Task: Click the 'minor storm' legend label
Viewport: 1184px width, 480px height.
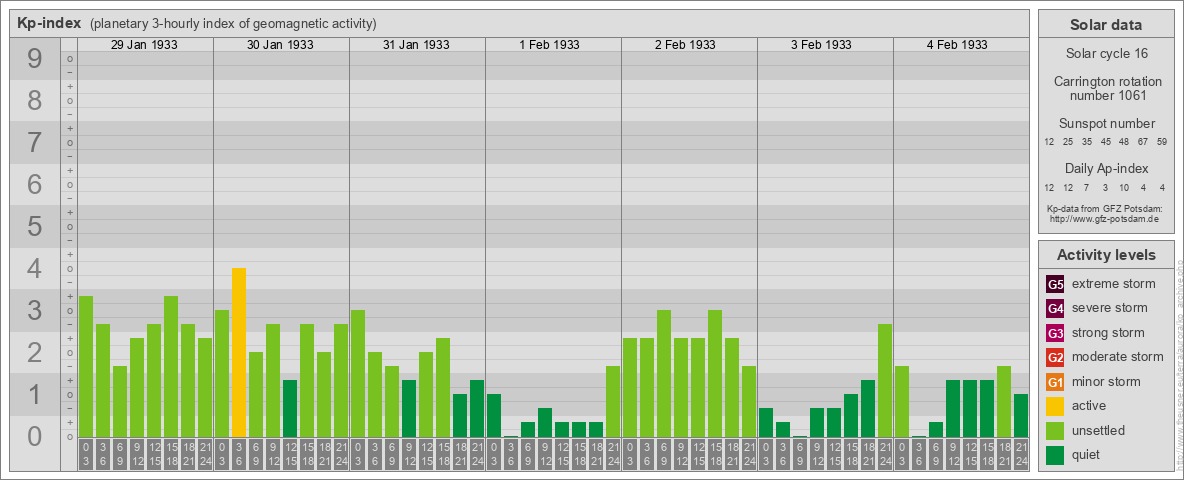Action: [1107, 382]
